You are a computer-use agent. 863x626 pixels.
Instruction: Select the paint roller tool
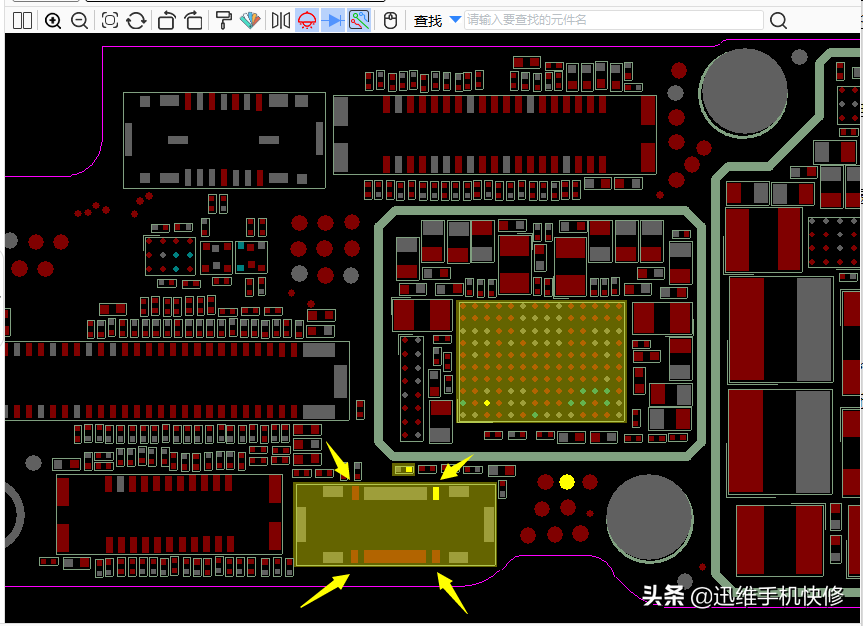tap(223, 21)
